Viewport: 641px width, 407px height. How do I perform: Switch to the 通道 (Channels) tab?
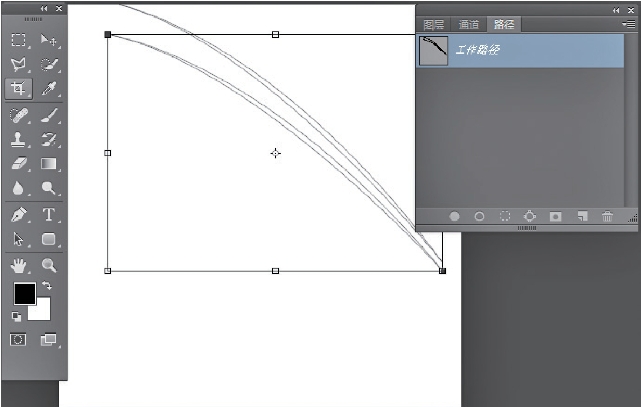coord(469,25)
